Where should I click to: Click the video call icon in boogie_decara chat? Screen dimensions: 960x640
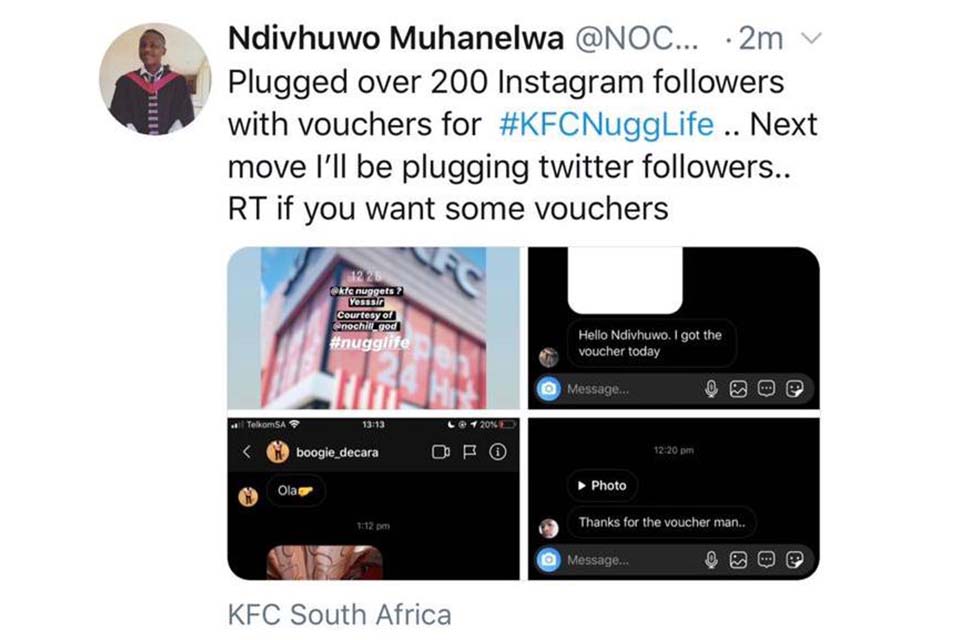pyautogui.click(x=441, y=452)
